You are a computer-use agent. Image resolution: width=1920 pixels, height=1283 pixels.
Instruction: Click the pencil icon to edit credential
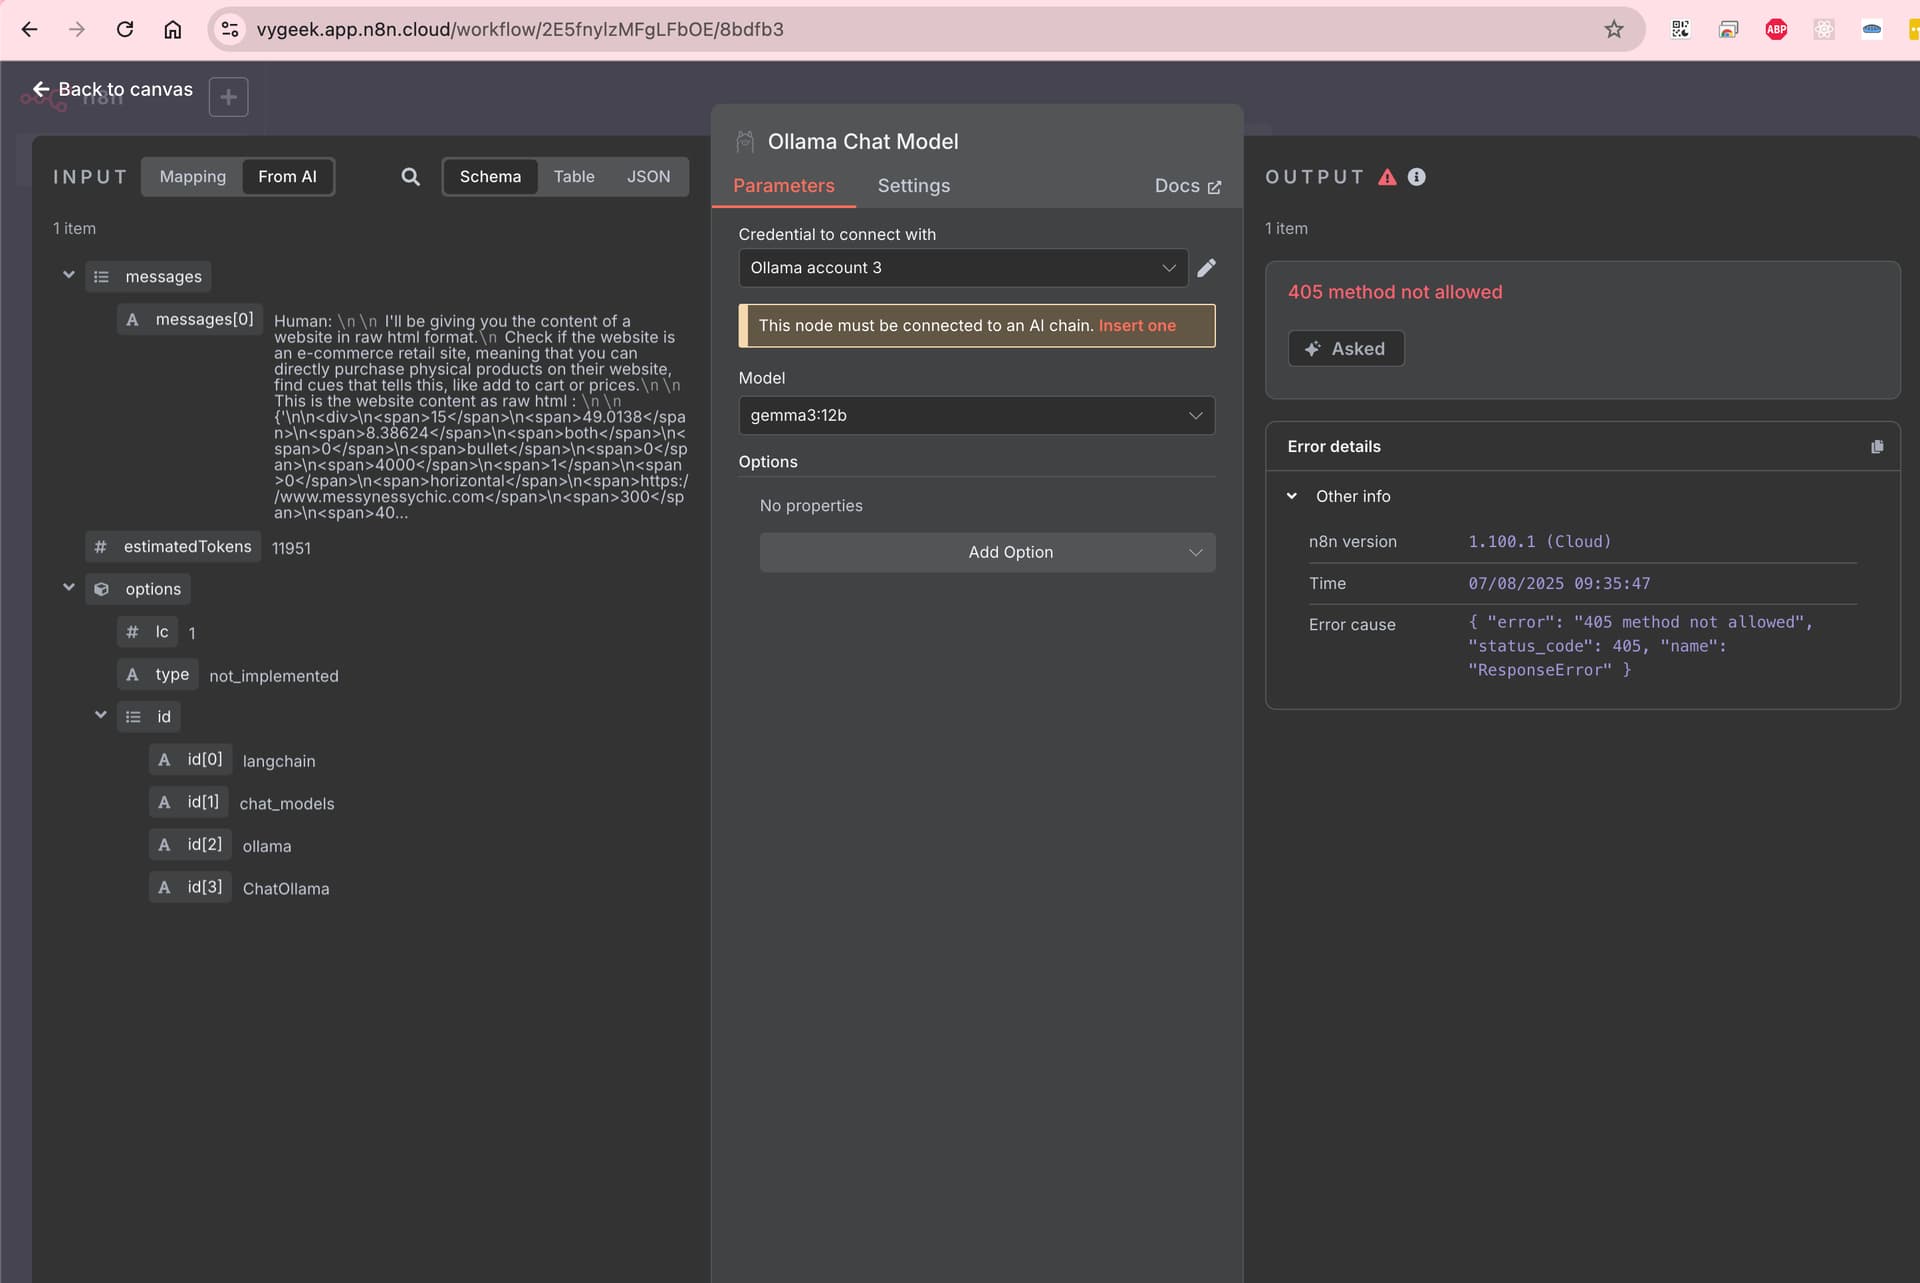click(1206, 268)
